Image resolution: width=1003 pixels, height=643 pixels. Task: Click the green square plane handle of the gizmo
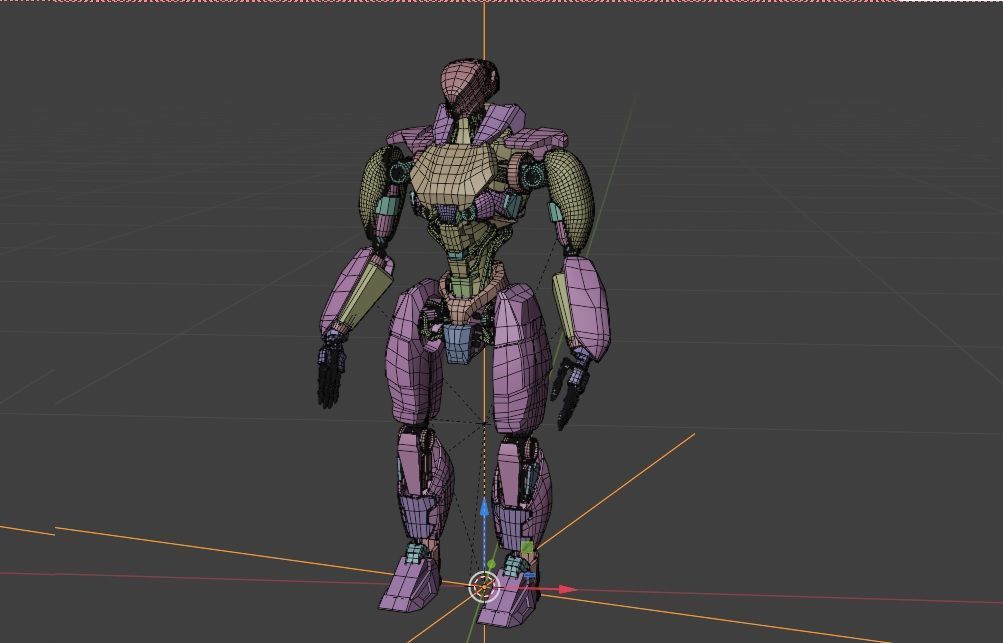click(527, 548)
